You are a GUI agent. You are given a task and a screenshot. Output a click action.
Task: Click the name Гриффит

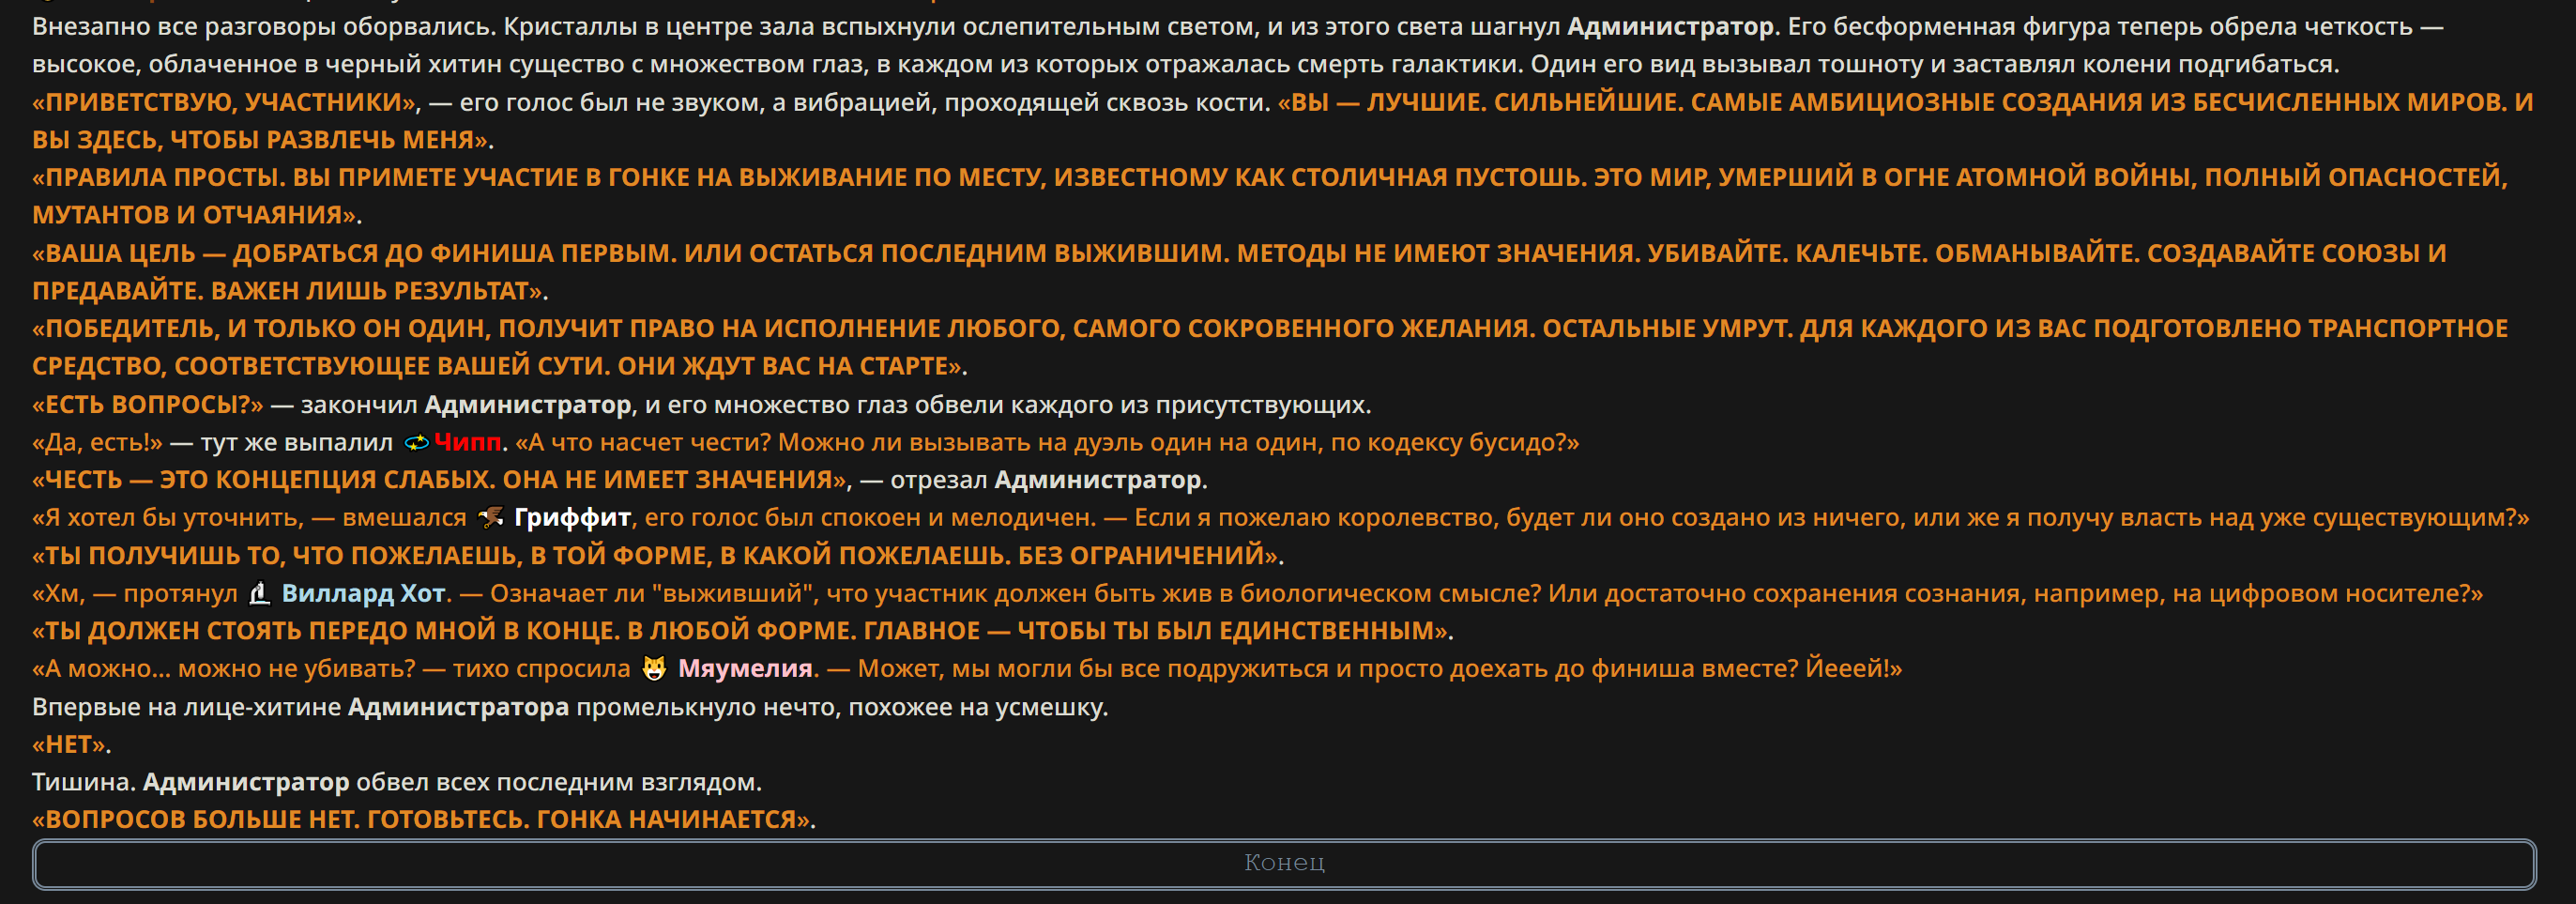572,517
